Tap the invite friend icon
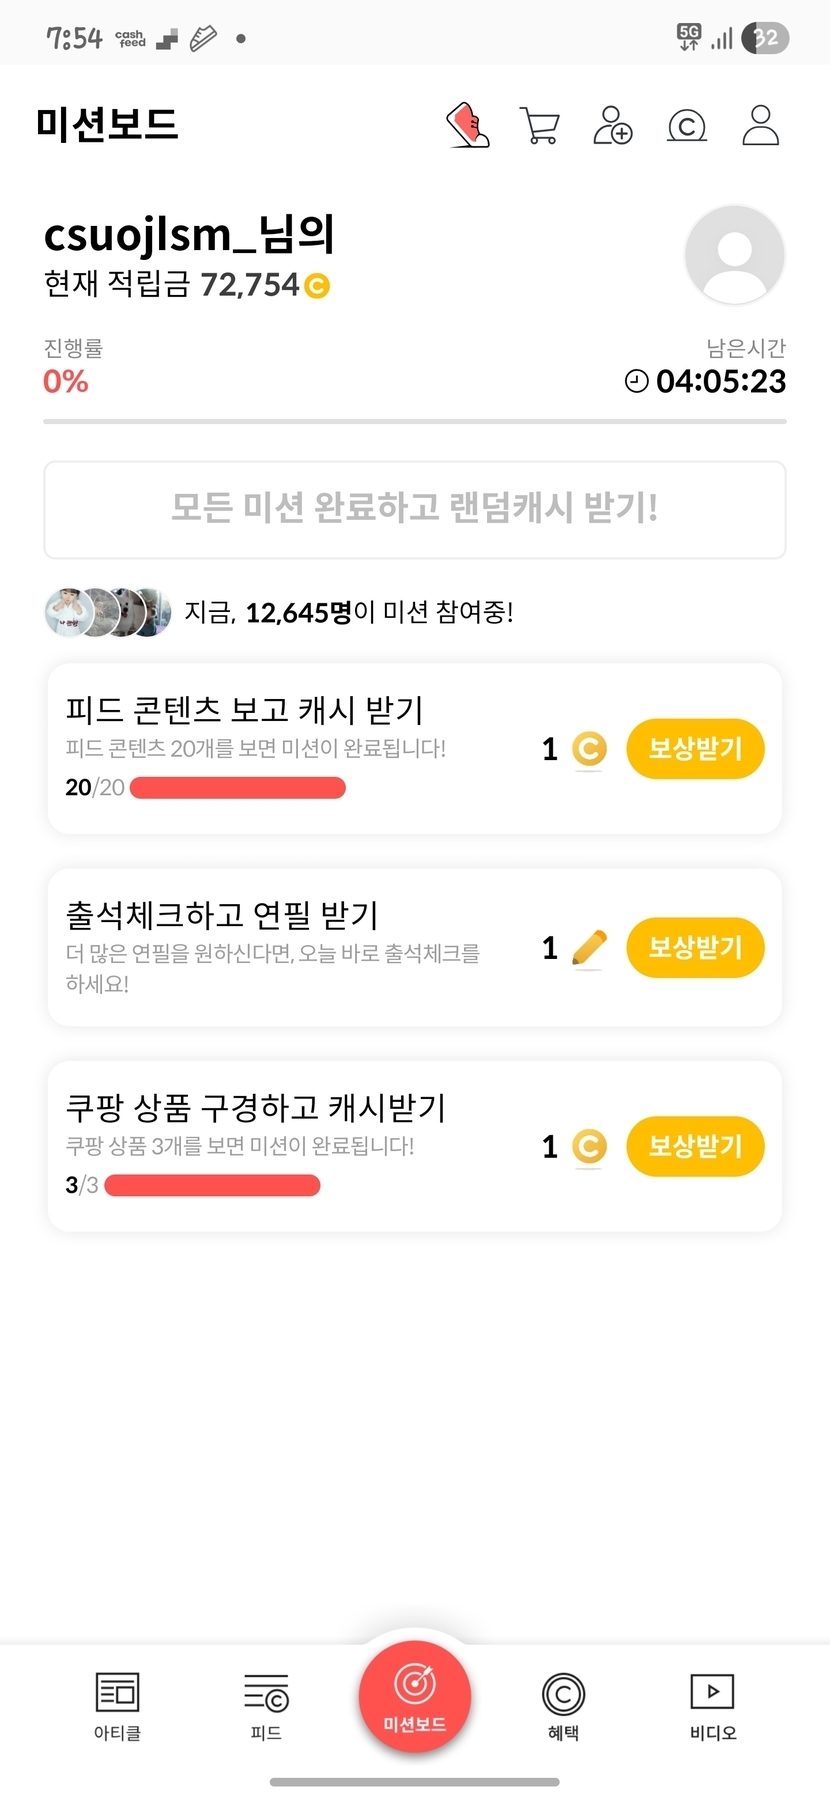Viewport: 830px width, 1798px height. pos(613,126)
